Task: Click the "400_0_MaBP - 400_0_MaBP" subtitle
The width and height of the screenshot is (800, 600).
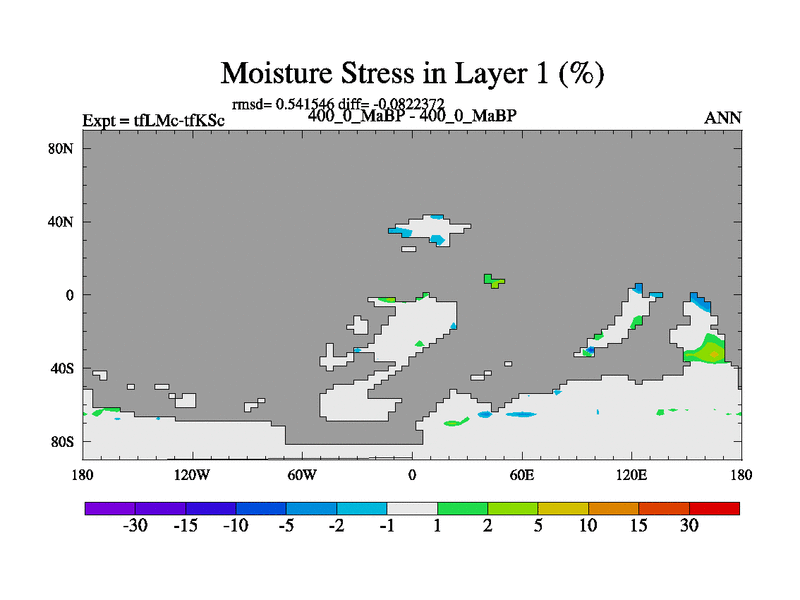Action: click(x=412, y=116)
